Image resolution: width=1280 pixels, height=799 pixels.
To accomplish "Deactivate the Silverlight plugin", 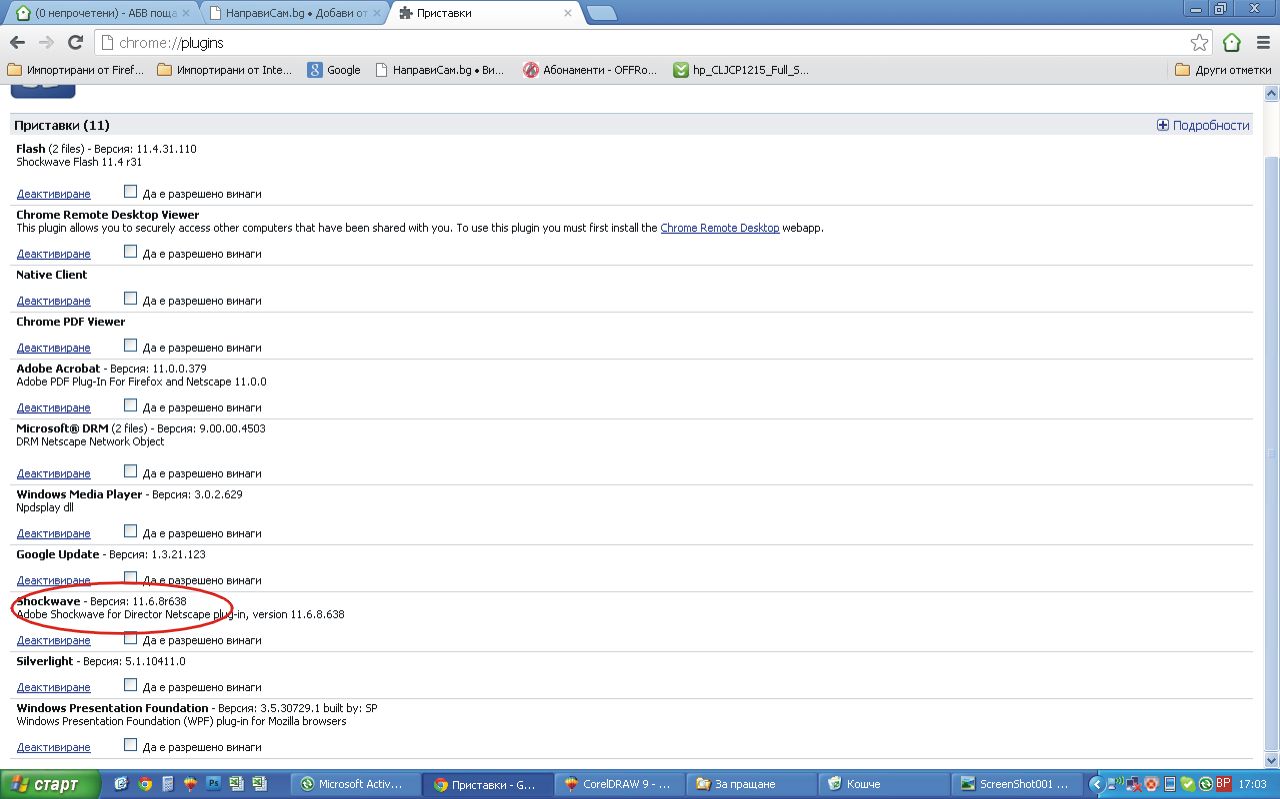I will pos(53,688).
